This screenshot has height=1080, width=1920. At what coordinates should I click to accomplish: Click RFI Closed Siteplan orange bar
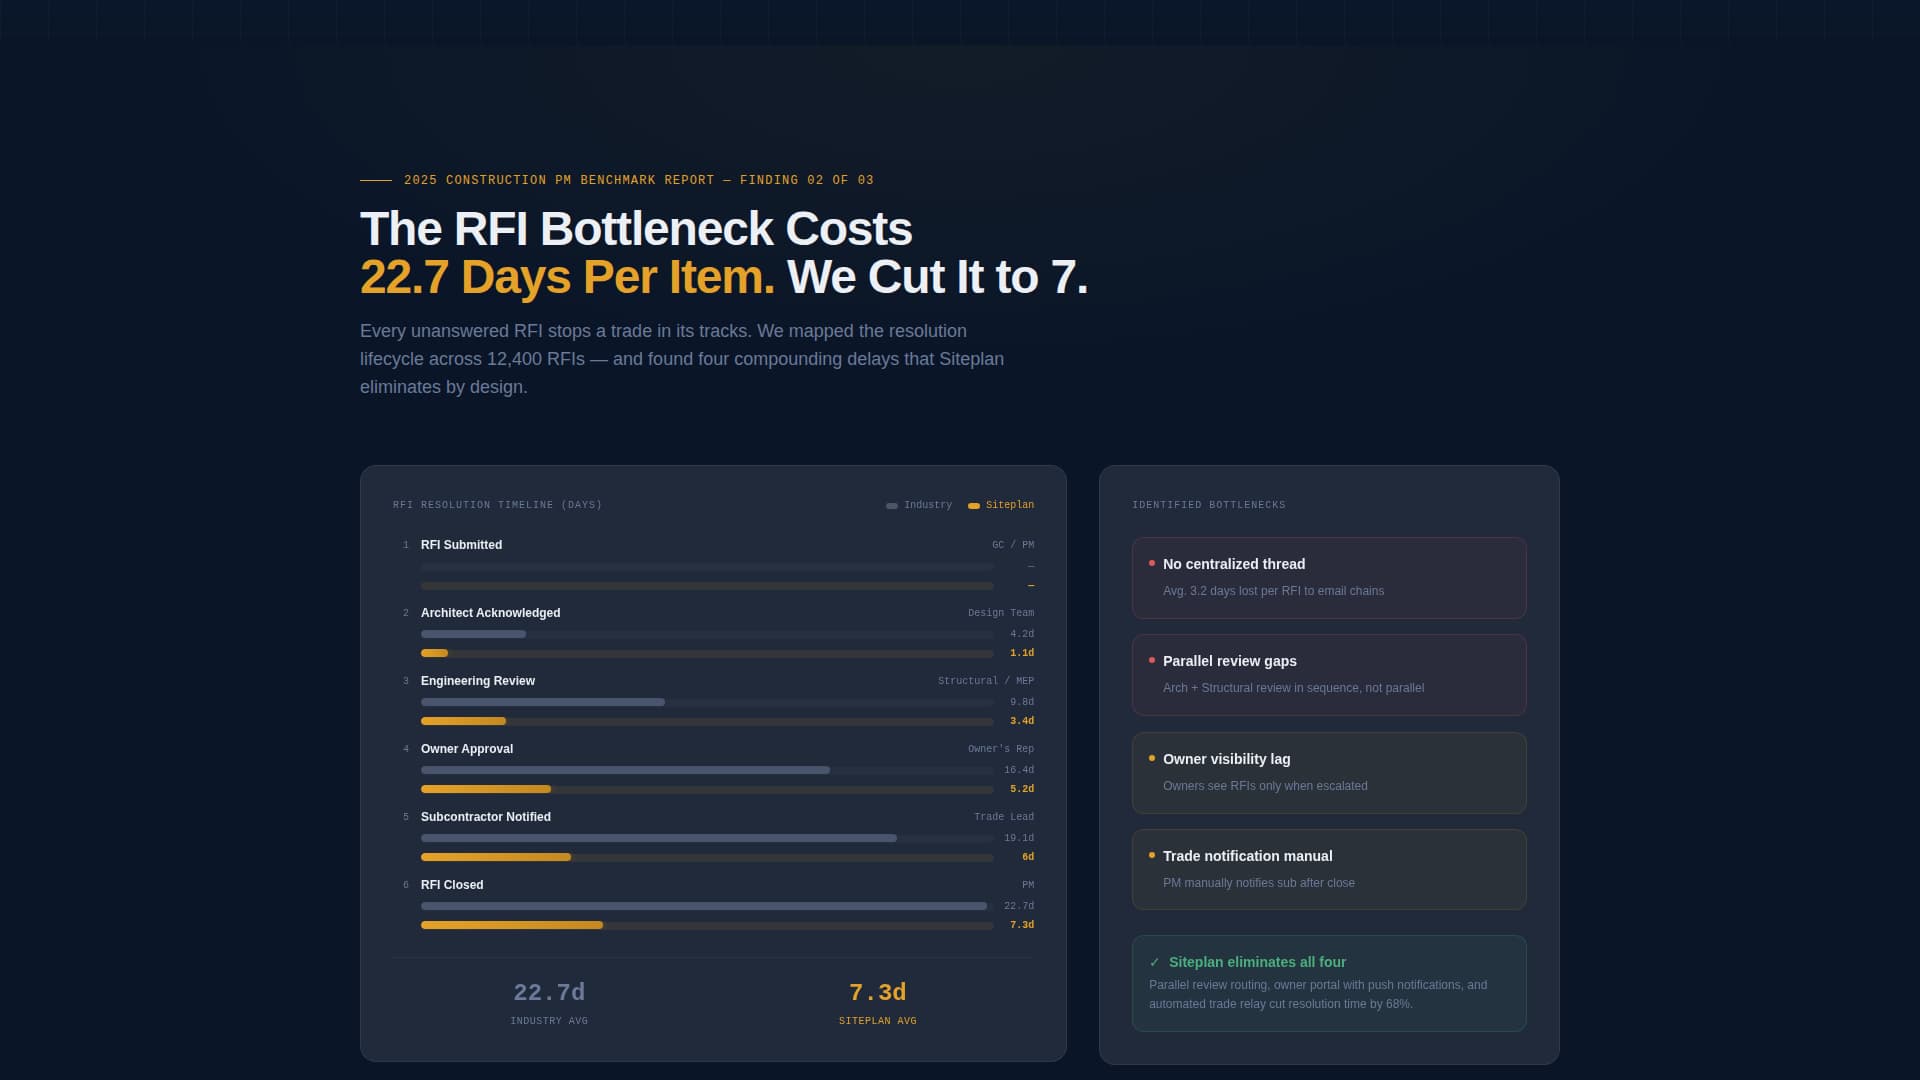(512, 925)
